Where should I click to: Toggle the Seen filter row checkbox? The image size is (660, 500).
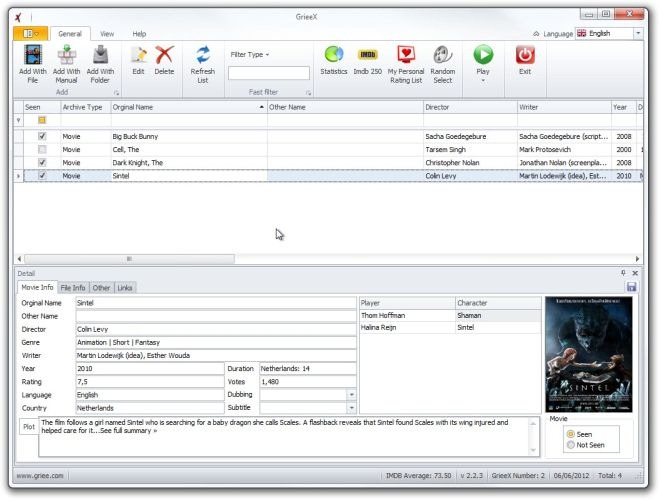(x=42, y=120)
